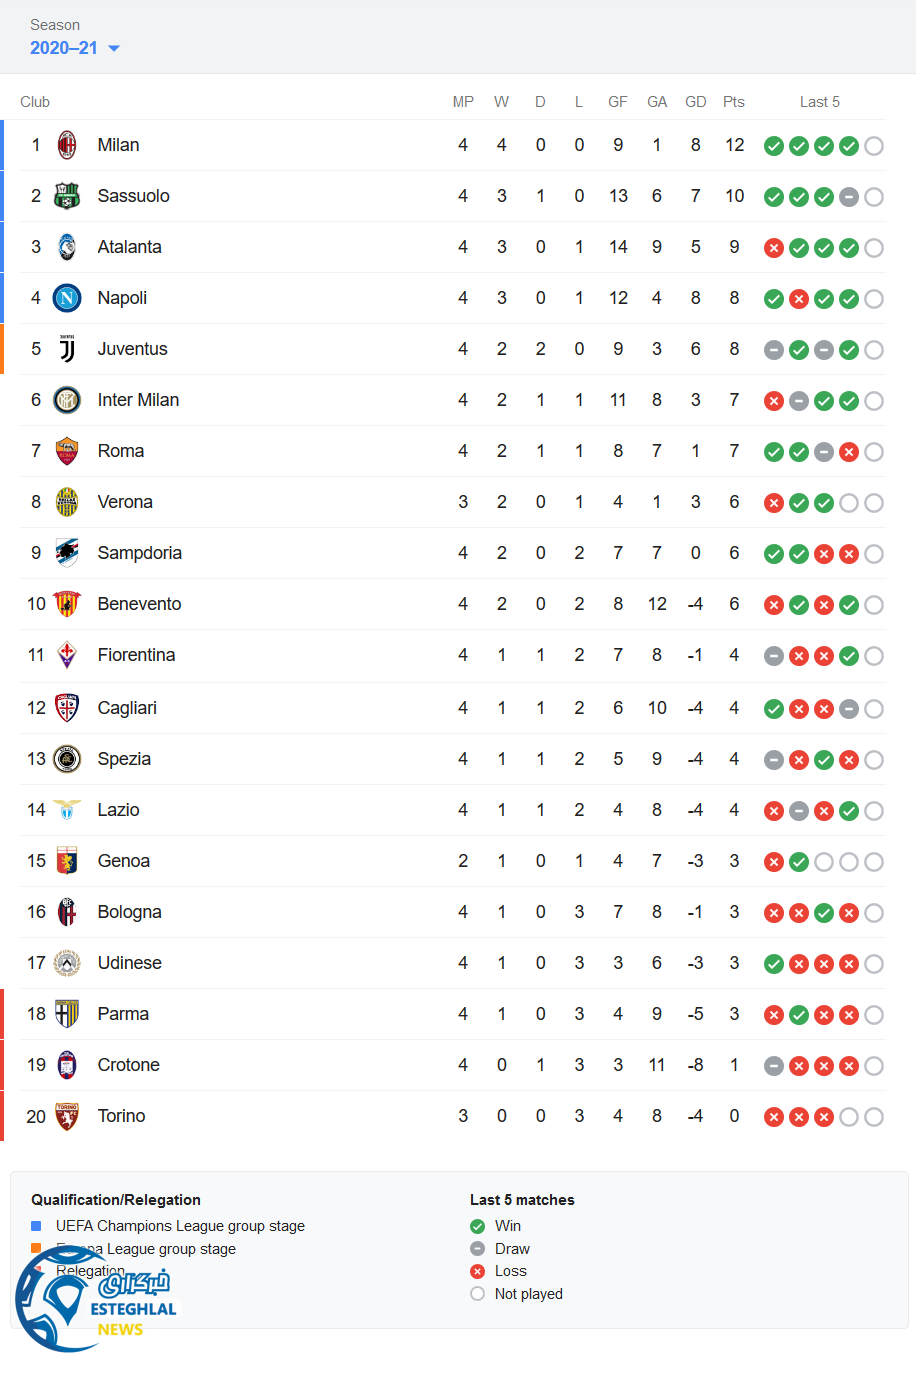Click the Roma club crest icon
This screenshot has height=1379, width=916.
[67, 451]
